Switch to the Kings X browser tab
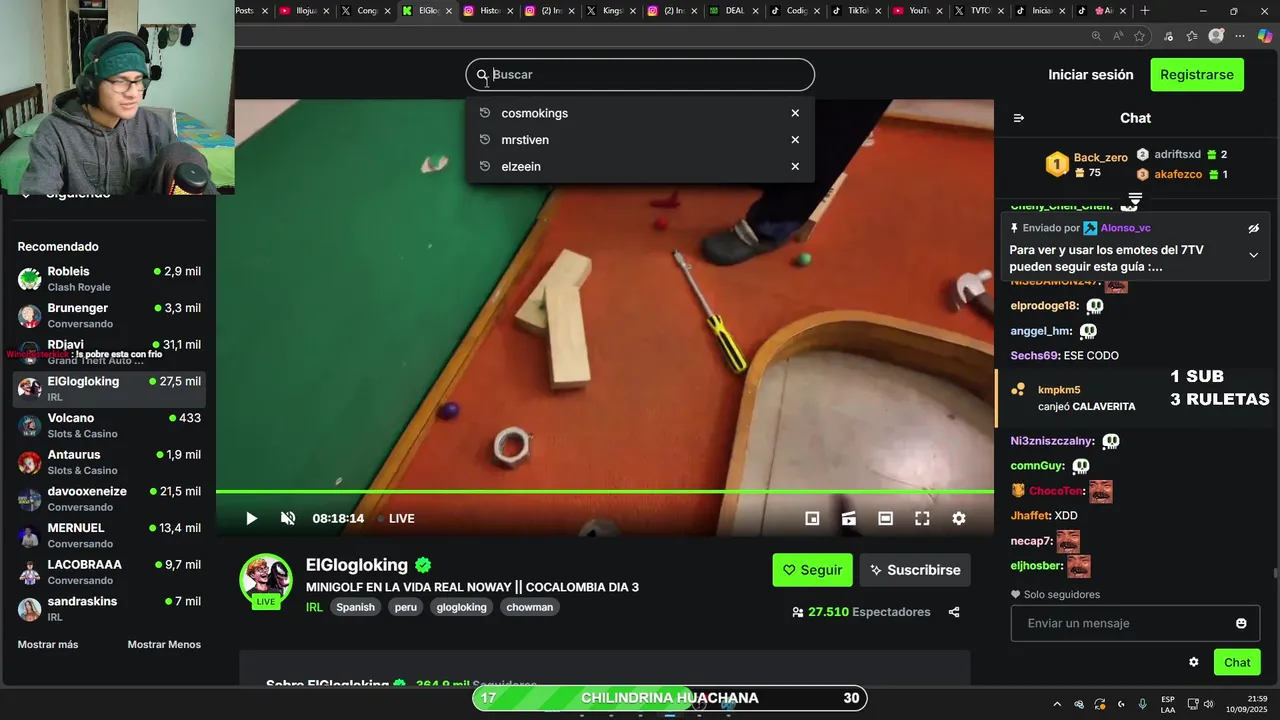The width and height of the screenshot is (1280, 720). [612, 11]
